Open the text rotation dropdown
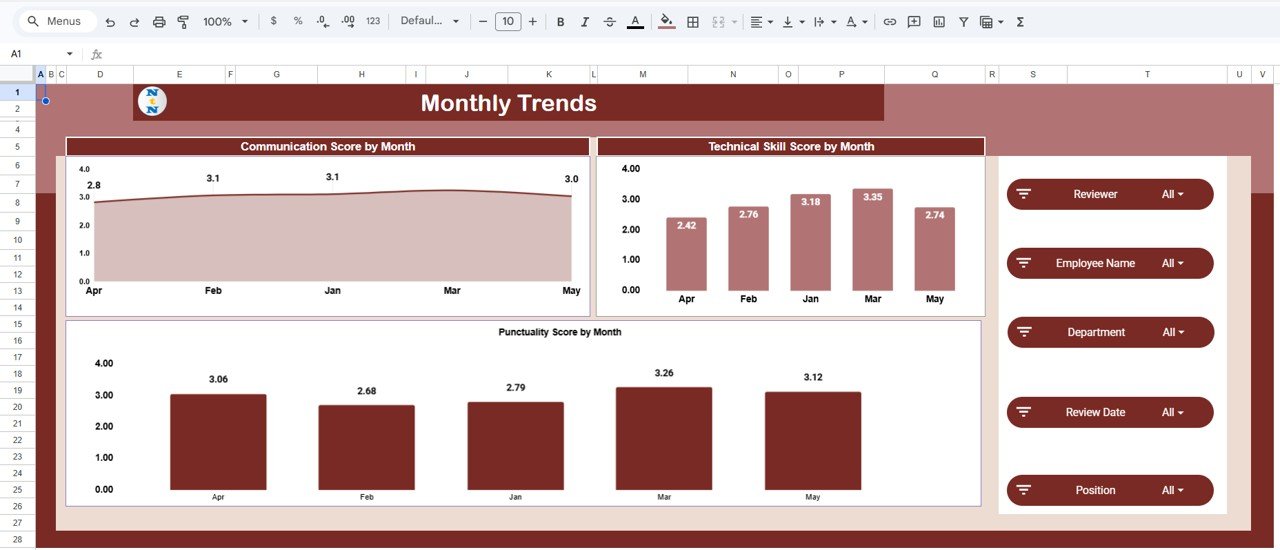1280x550 pixels. (x=856, y=21)
